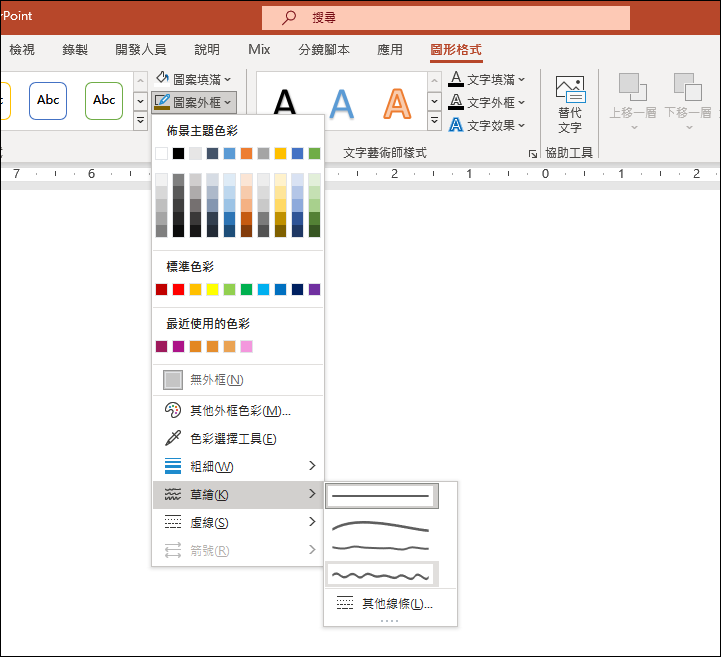721x657 pixels.
Task: Pick the standard purple color swatch
Action: (315, 290)
